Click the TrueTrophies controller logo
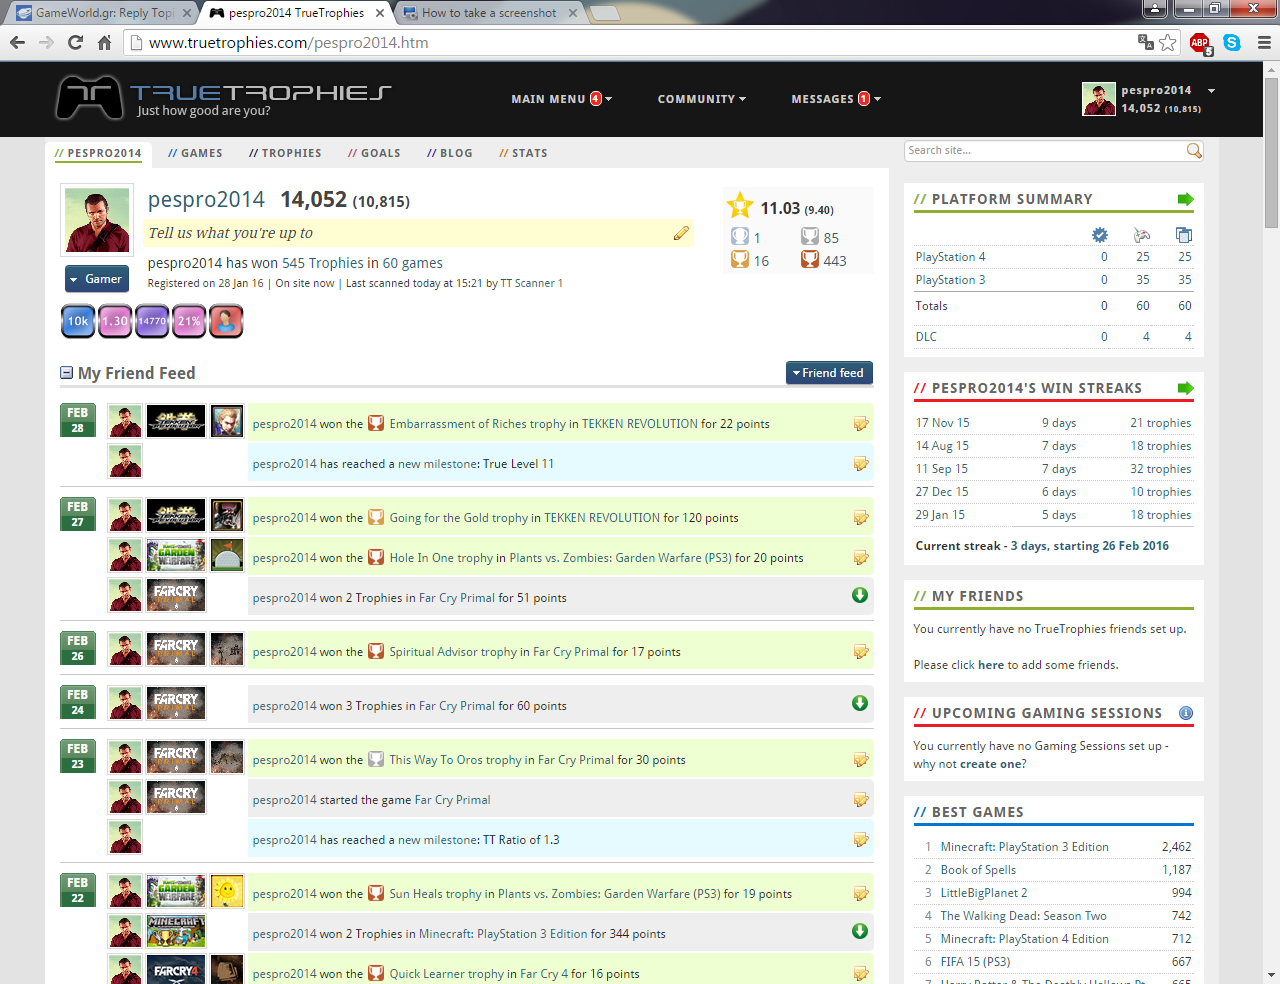The height and width of the screenshot is (984, 1280). tap(89, 97)
